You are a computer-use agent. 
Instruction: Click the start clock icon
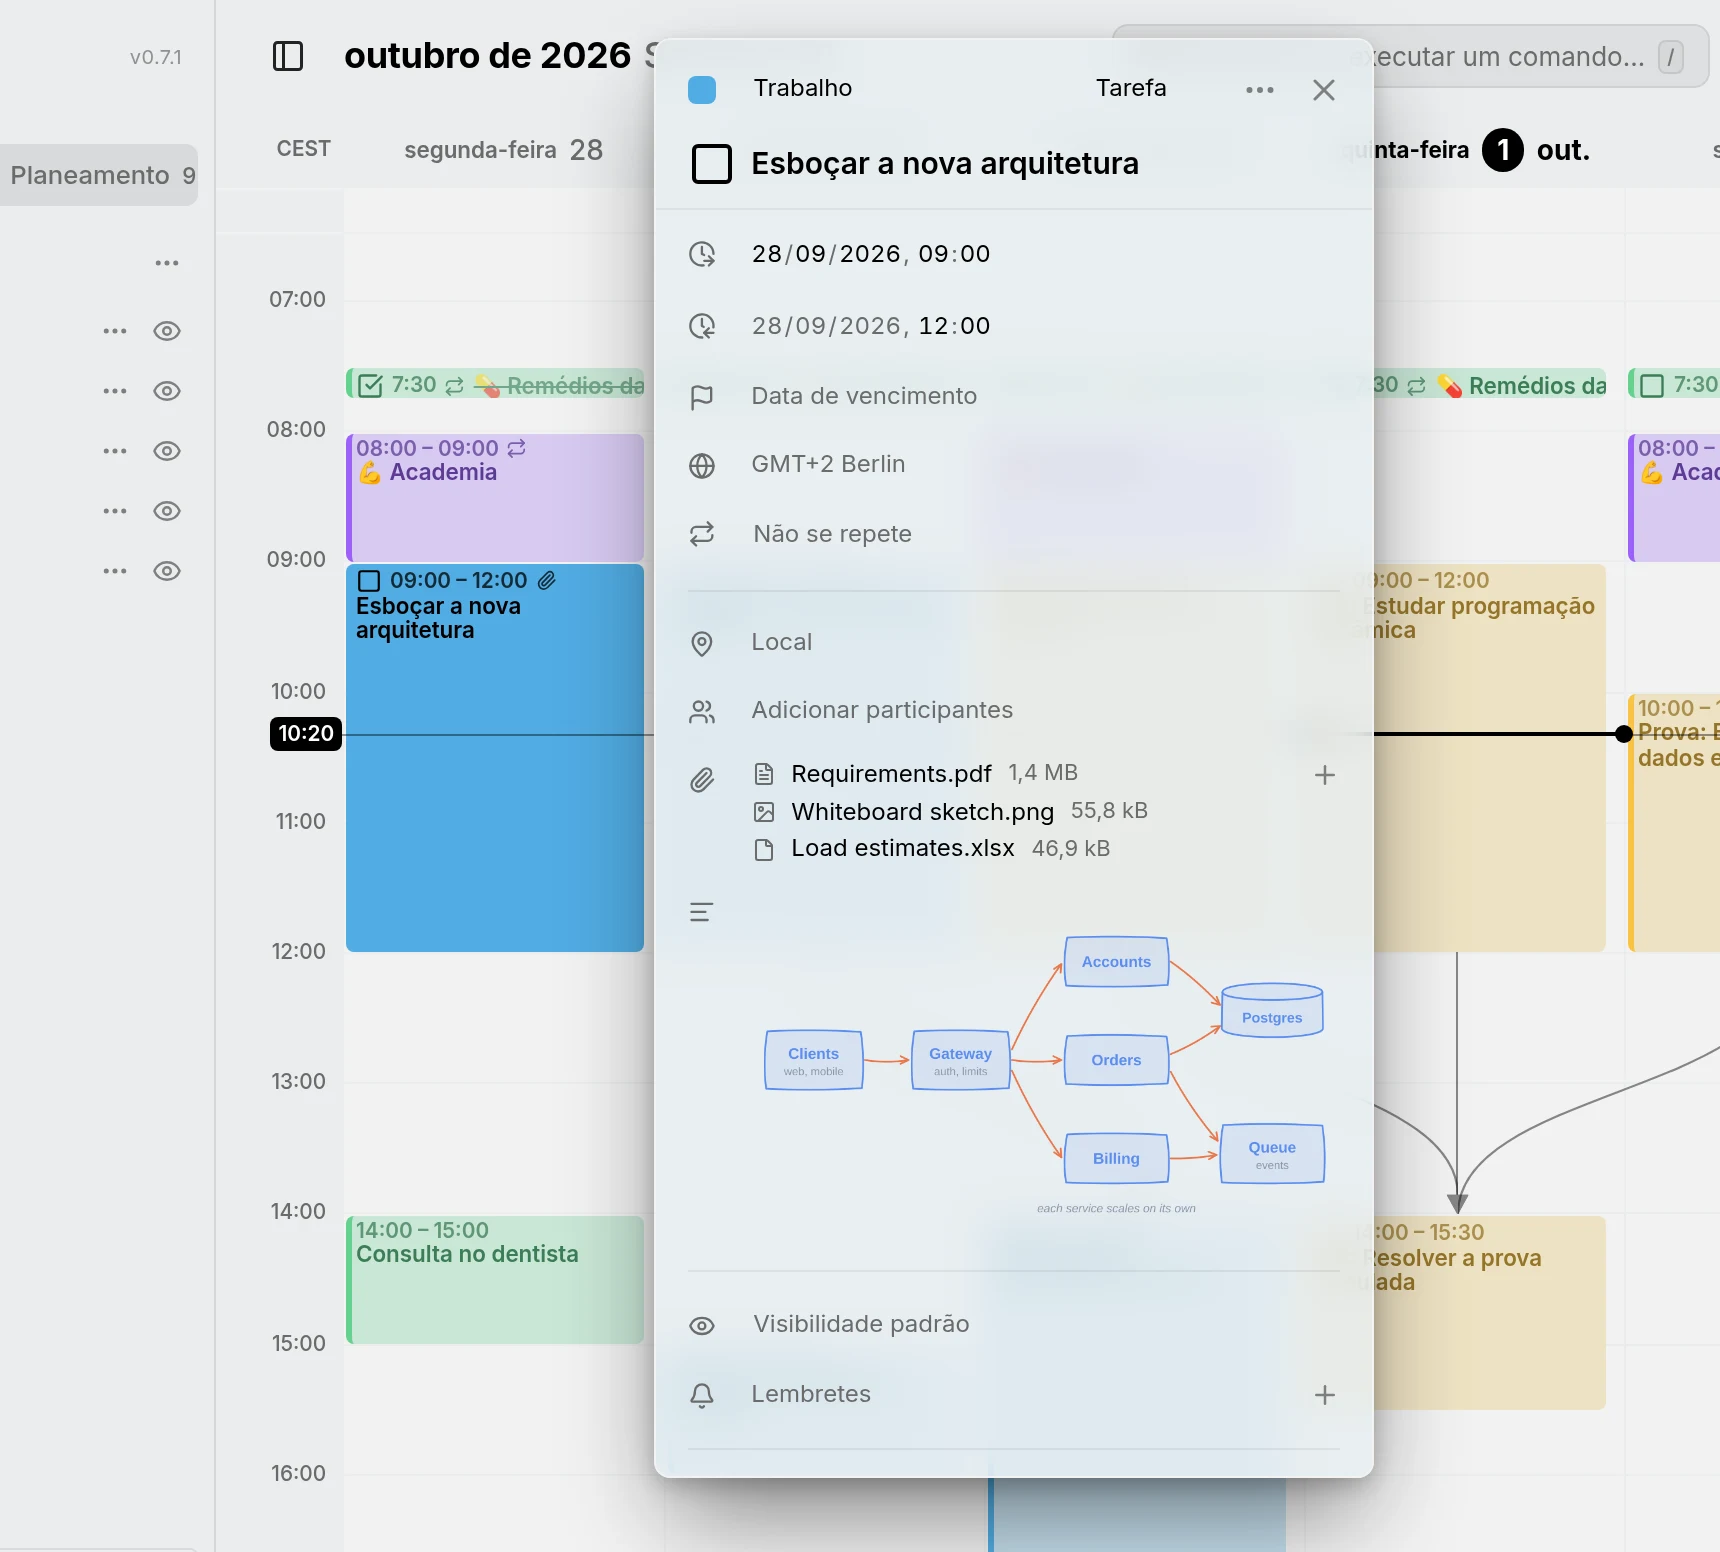pyautogui.click(x=702, y=254)
